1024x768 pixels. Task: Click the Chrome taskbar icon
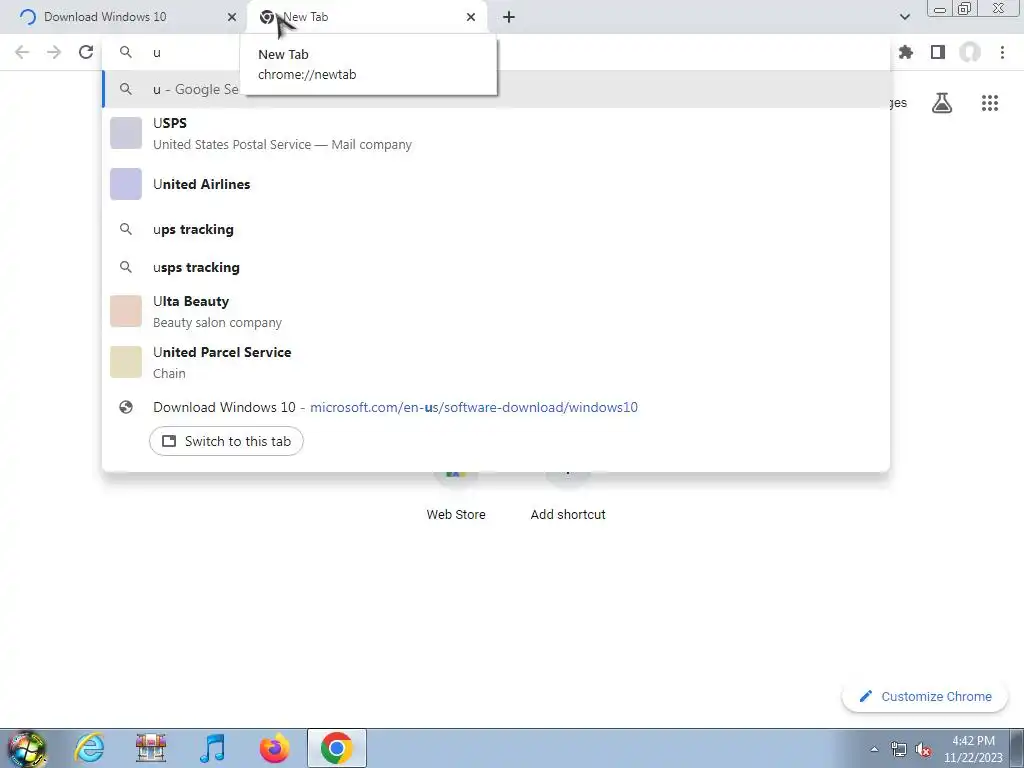point(336,748)
